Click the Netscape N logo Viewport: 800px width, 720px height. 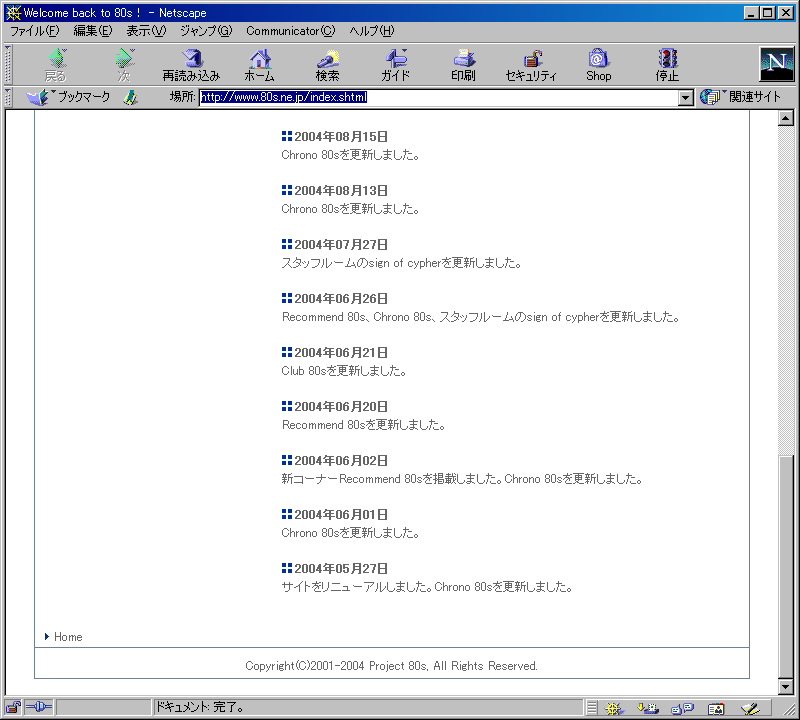pos(777,64)
